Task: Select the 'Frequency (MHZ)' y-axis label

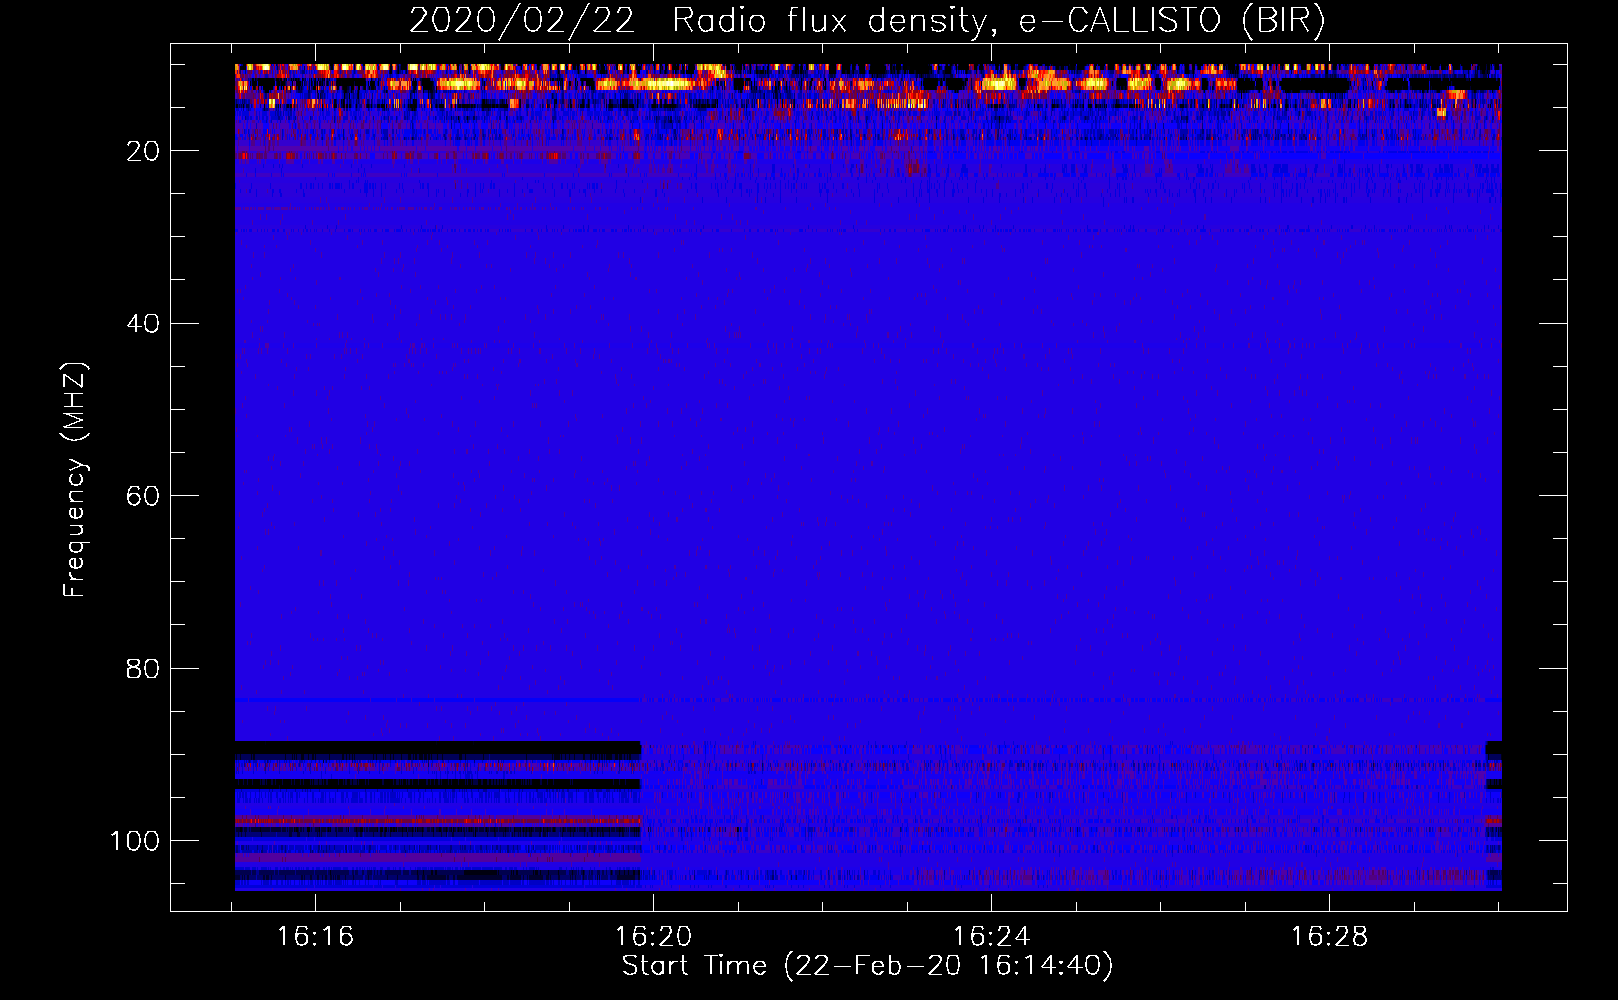Action: (x=75, y=479)
